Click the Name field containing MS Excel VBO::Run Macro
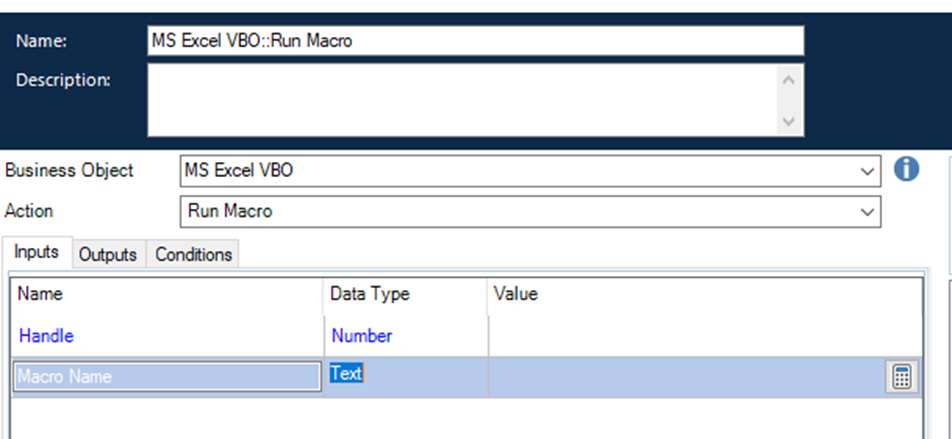 click(x=475, y=41)
